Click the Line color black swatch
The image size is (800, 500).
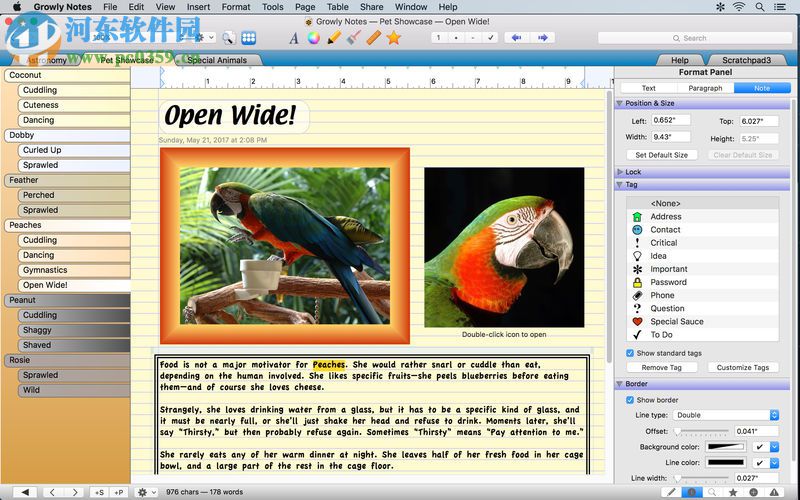(x=726, y=463)
